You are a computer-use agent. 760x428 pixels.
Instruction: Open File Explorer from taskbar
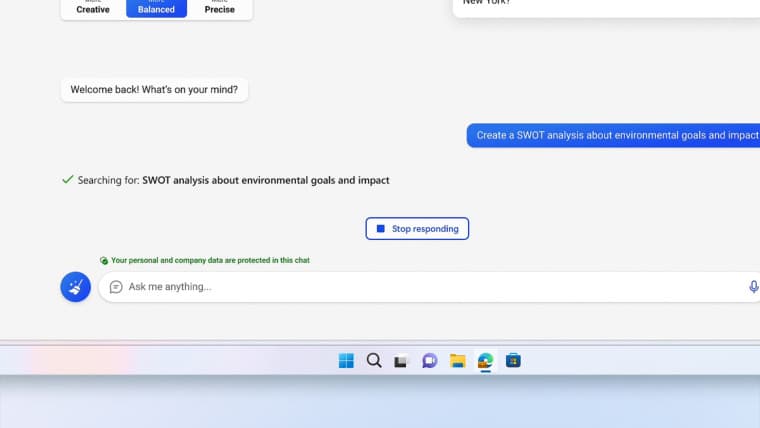(x=457, y=361)
